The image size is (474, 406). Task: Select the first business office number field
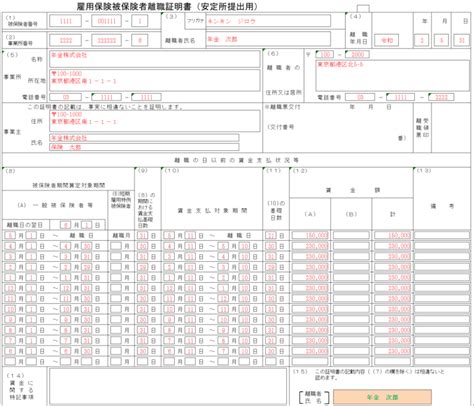coord(66,40)
